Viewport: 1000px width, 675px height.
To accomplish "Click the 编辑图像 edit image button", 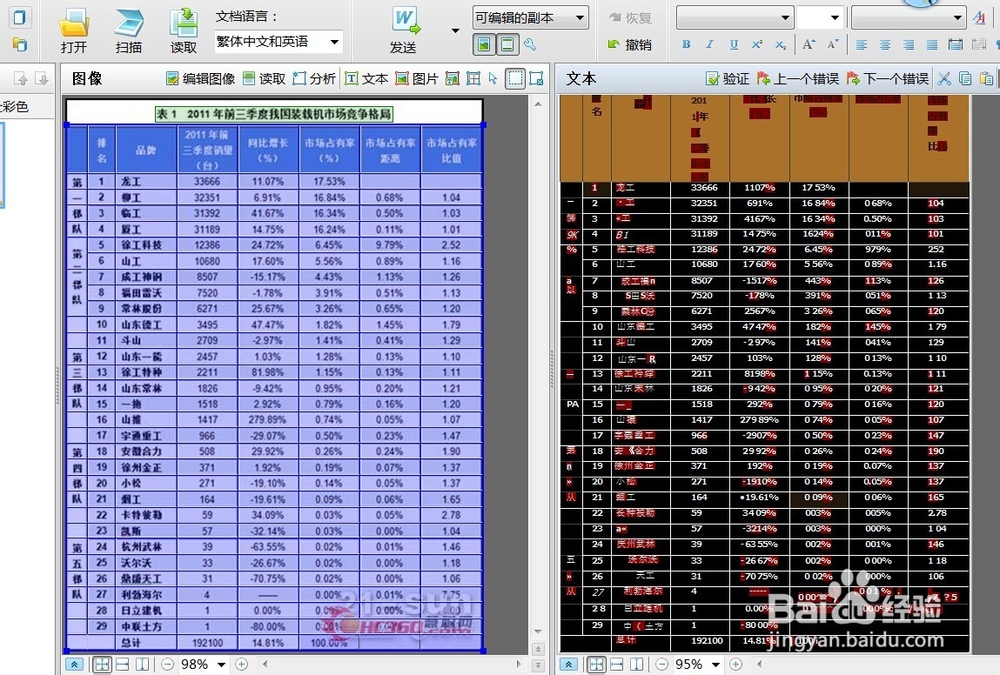I will [x=200, y=78].
